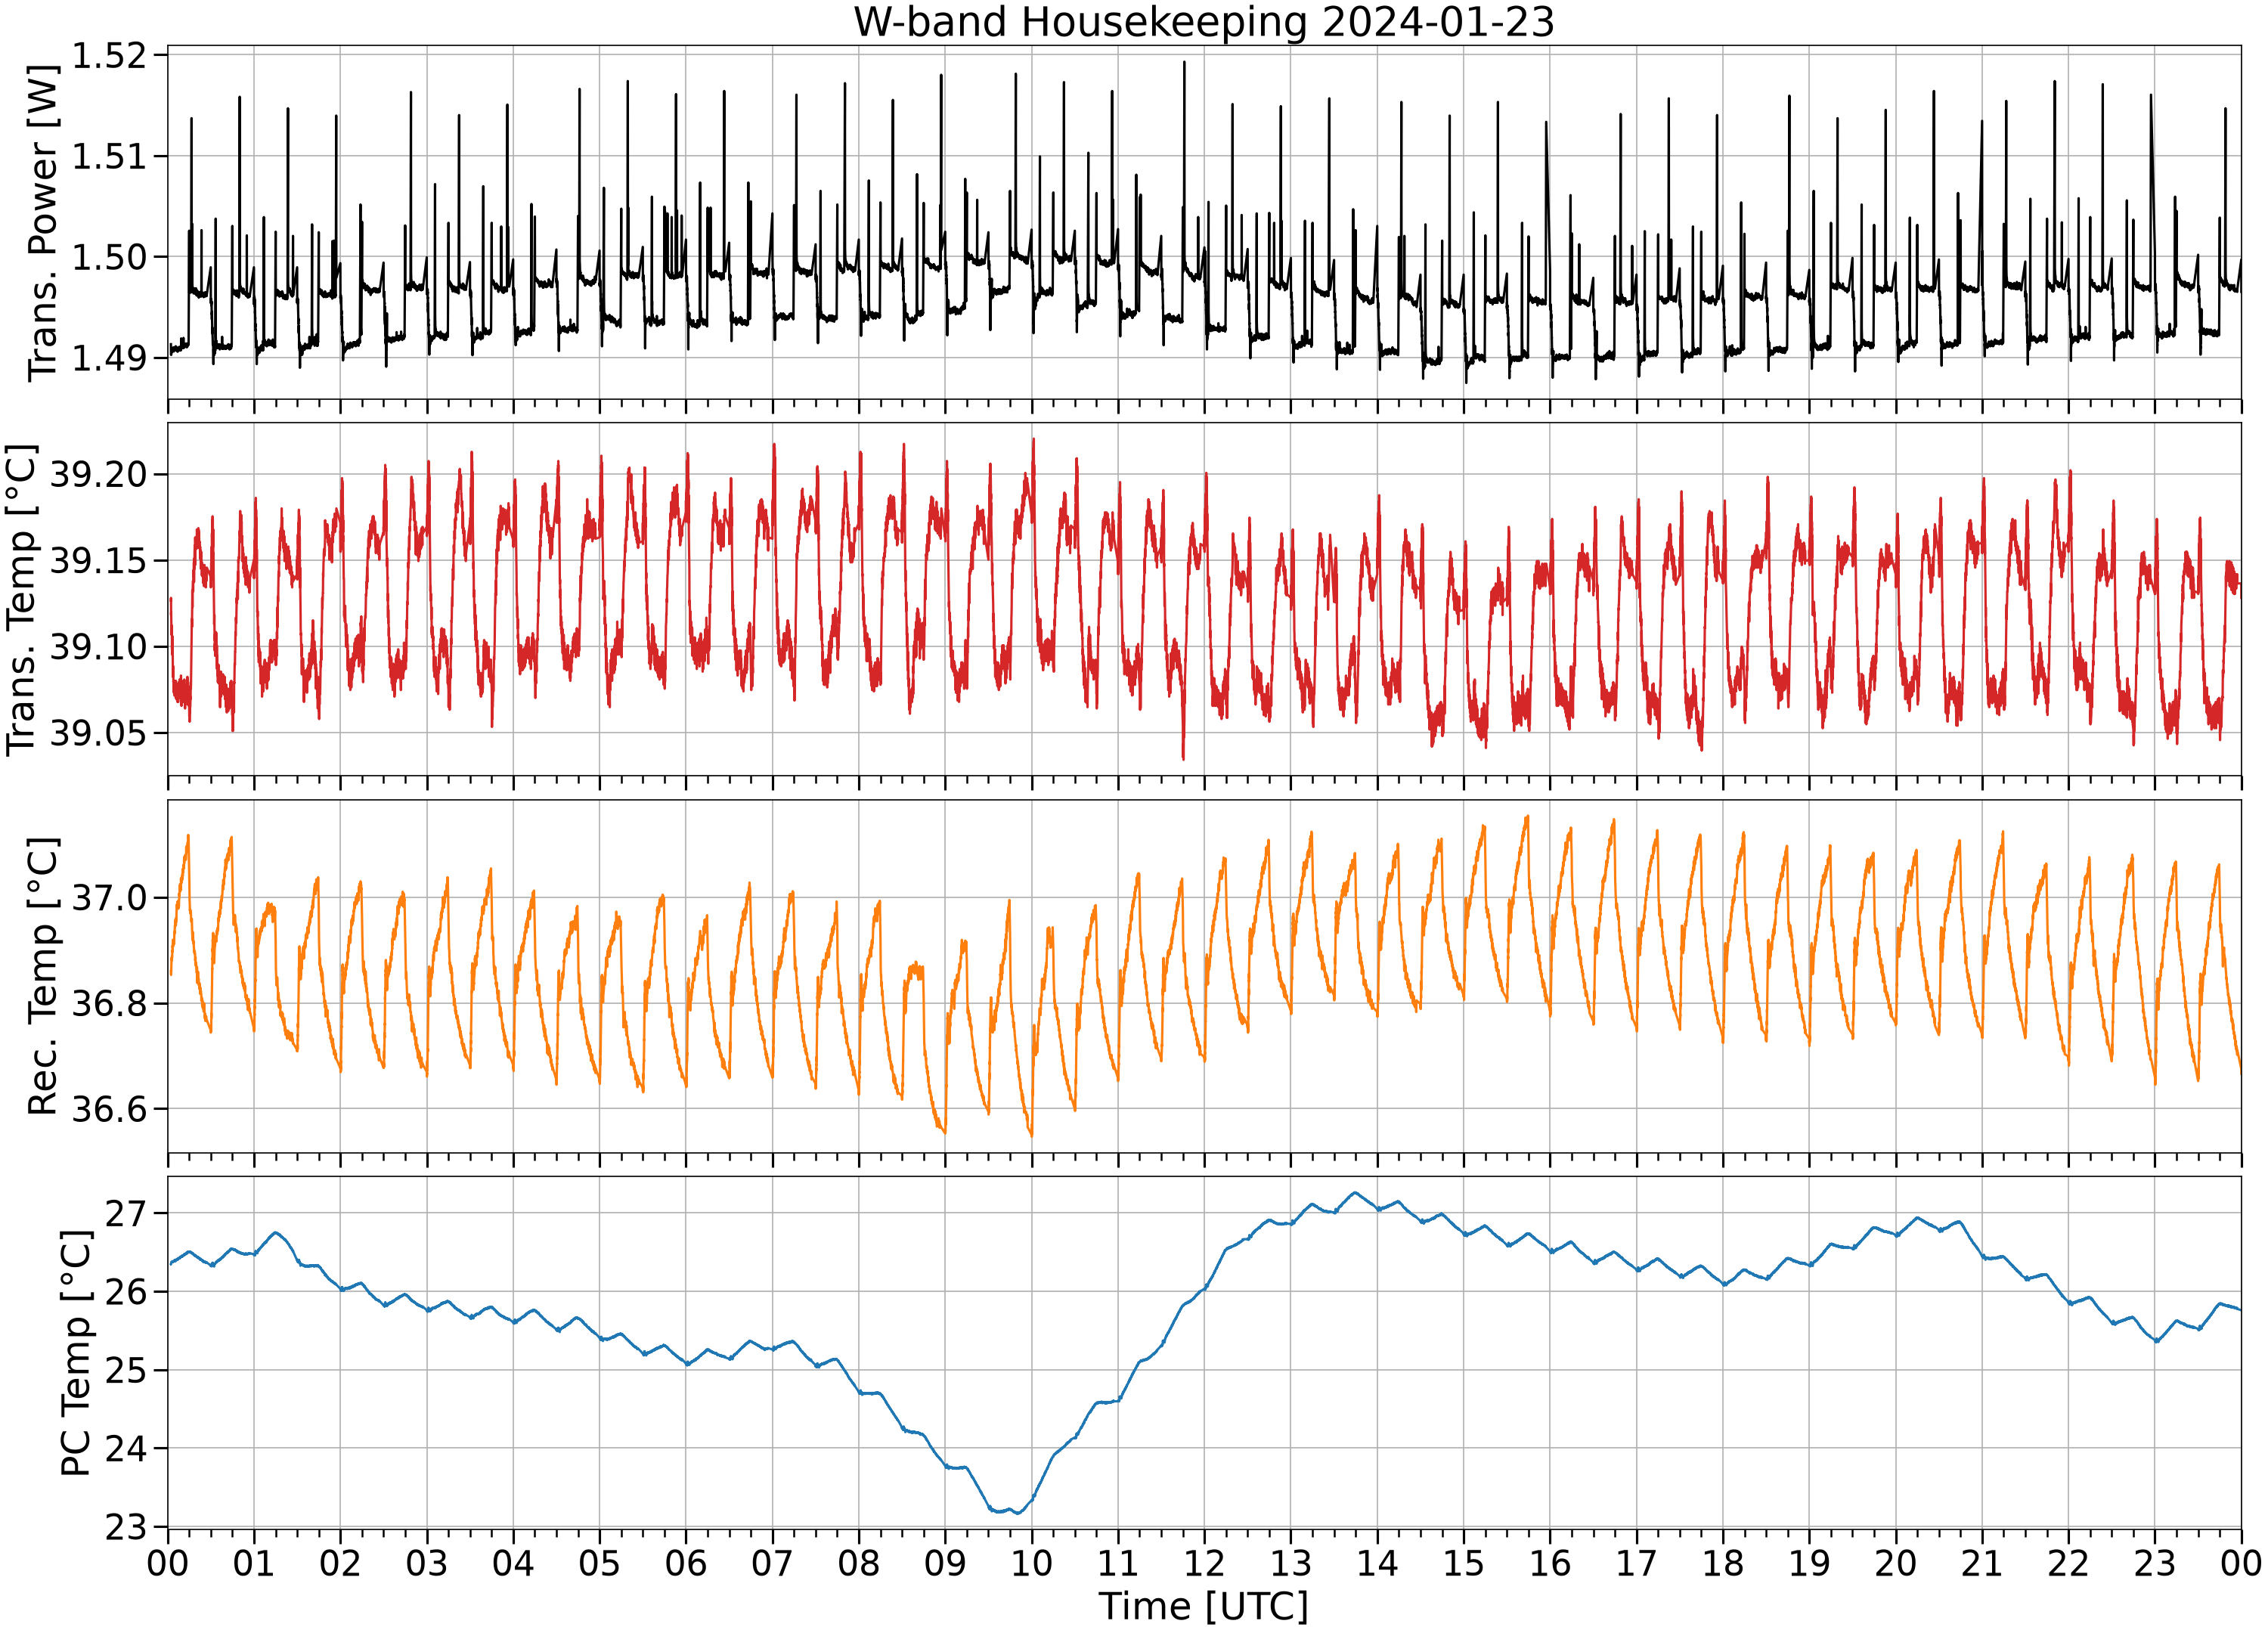Click the 39.20 transmitter temperature tick
Screen dimensions: 2268x1633
point(98,474)
